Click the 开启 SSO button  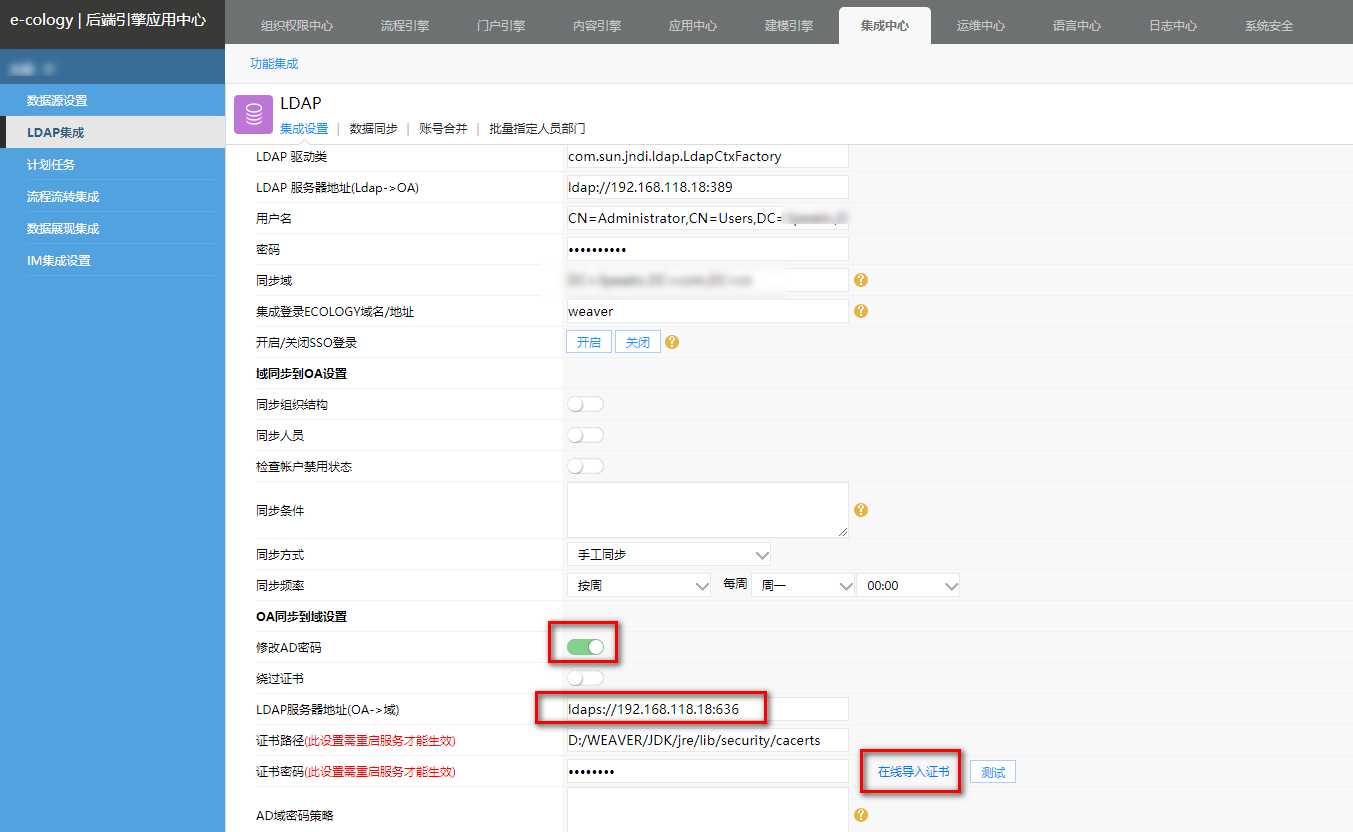(589, 342)
